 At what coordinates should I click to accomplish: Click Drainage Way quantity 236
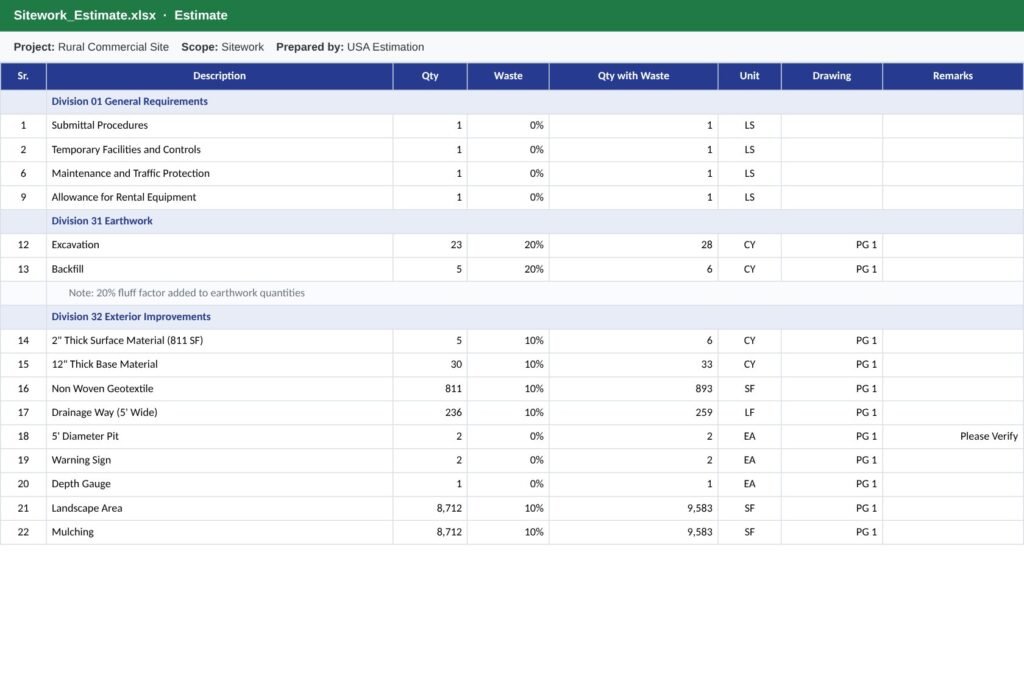[x=430, y=413]
